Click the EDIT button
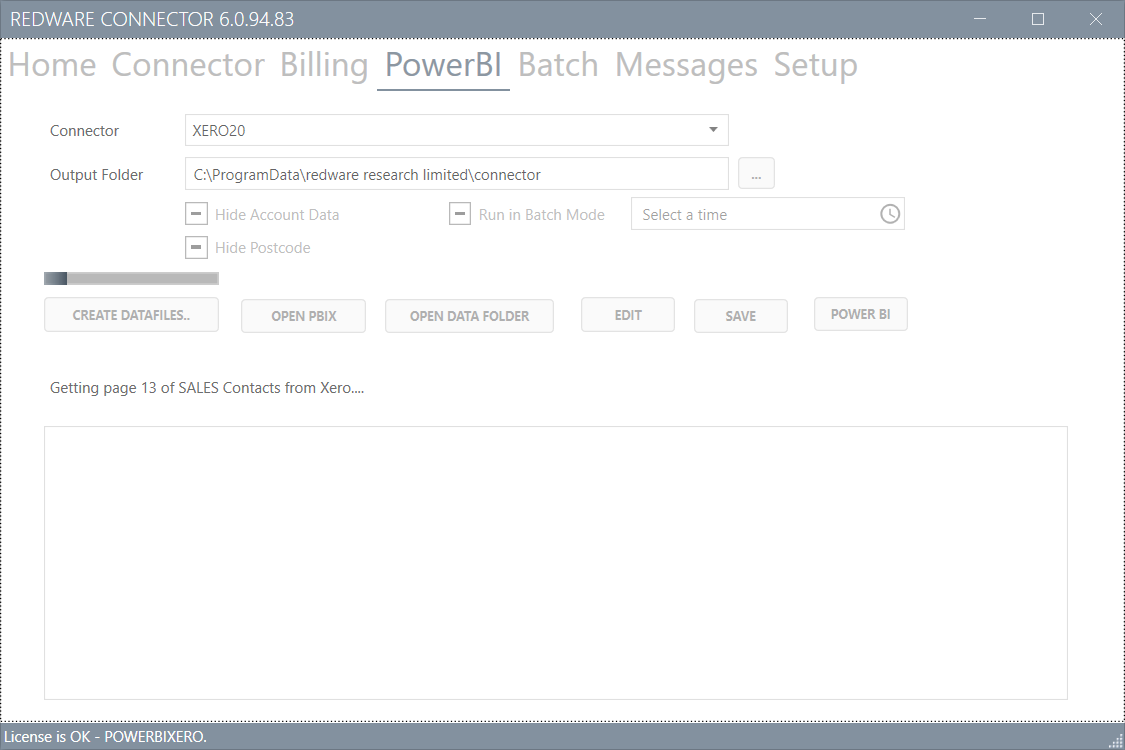 [628, 315]
